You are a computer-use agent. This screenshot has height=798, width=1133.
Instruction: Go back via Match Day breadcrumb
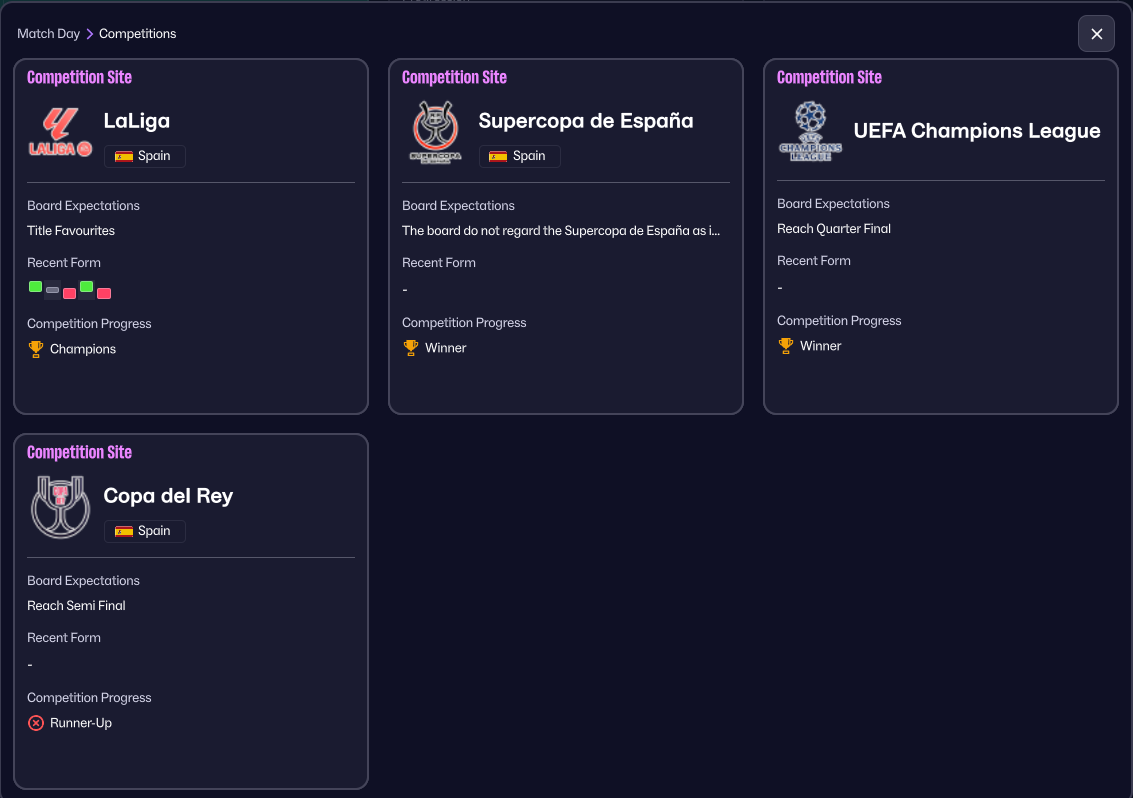coord(48,34)
